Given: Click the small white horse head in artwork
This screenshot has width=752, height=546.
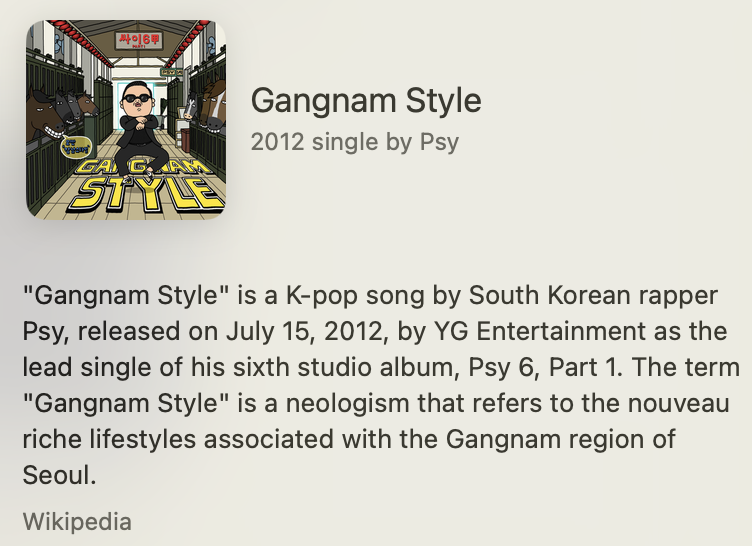Looking at the screenshot, I should [x=190, y=106].
